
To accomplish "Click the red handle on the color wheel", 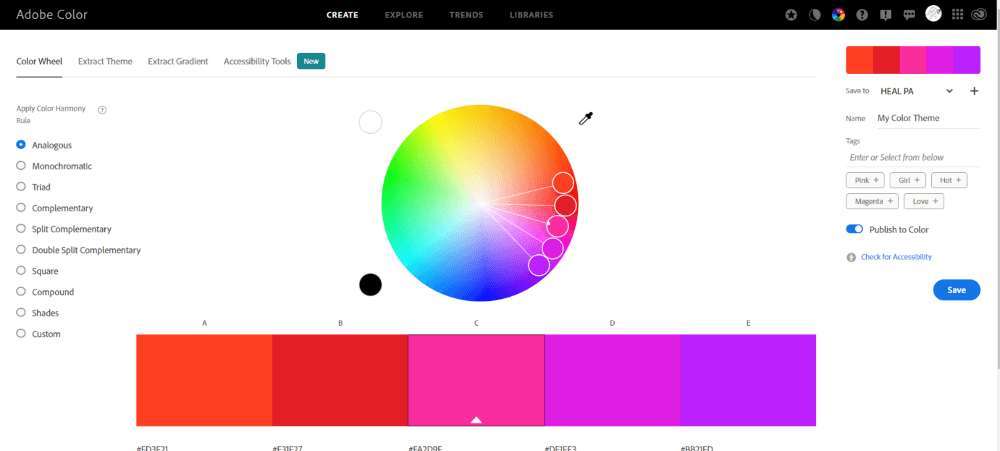I will point(566,205).
